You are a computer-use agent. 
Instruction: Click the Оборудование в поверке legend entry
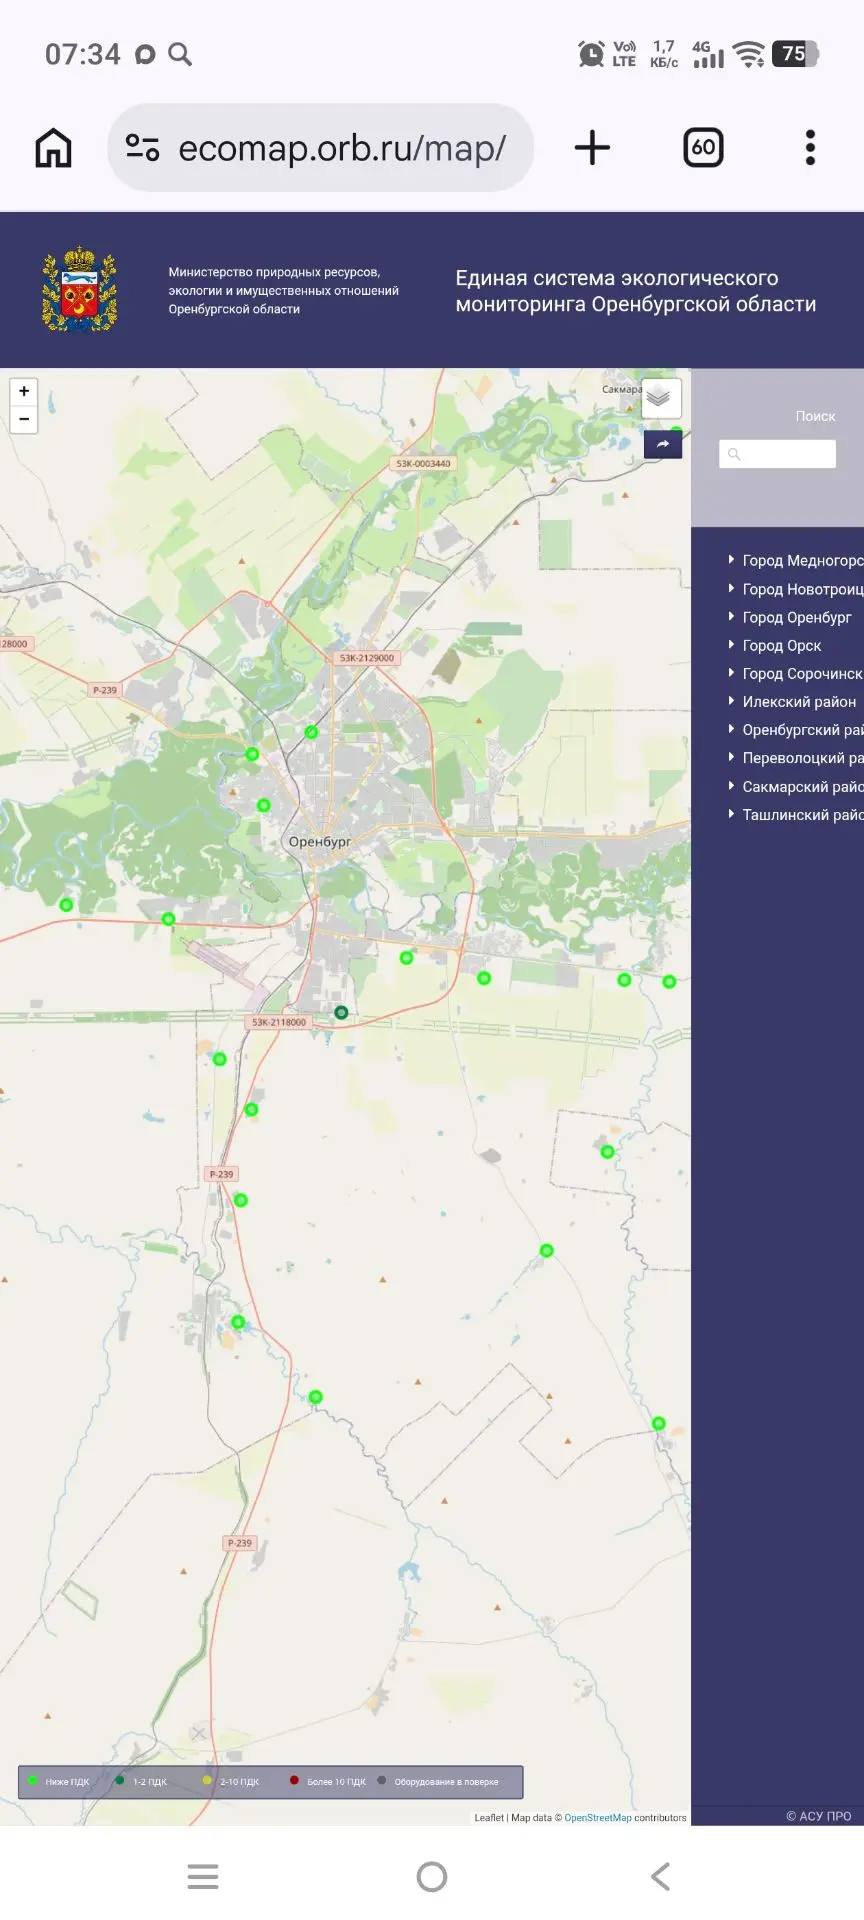point(438,1781)
